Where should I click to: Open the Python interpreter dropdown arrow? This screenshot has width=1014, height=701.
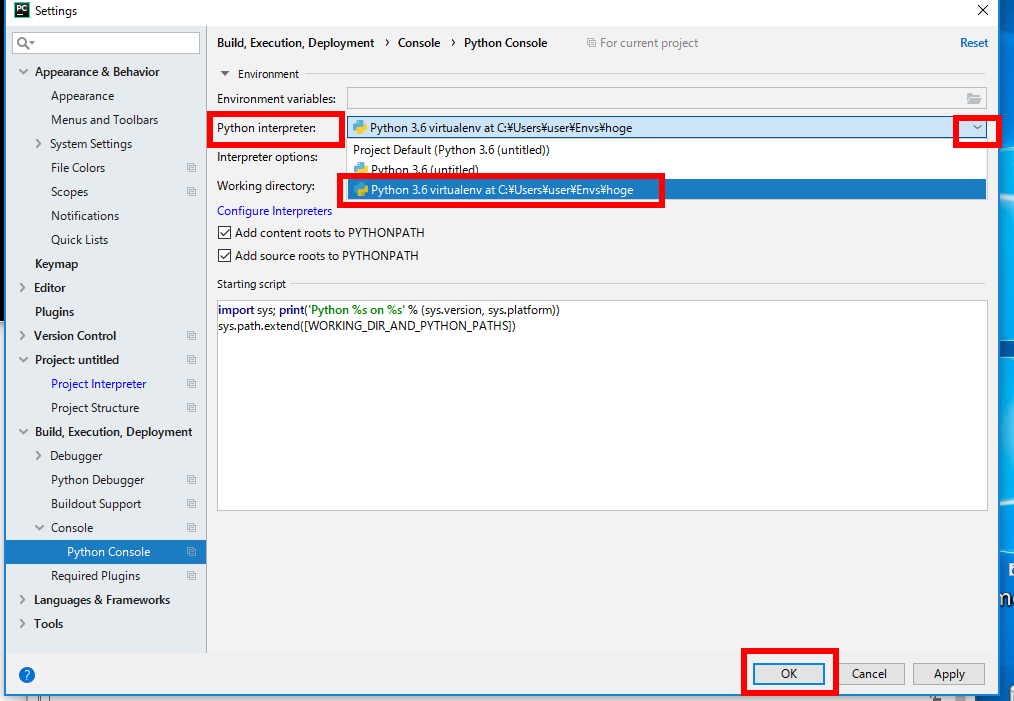977,128
